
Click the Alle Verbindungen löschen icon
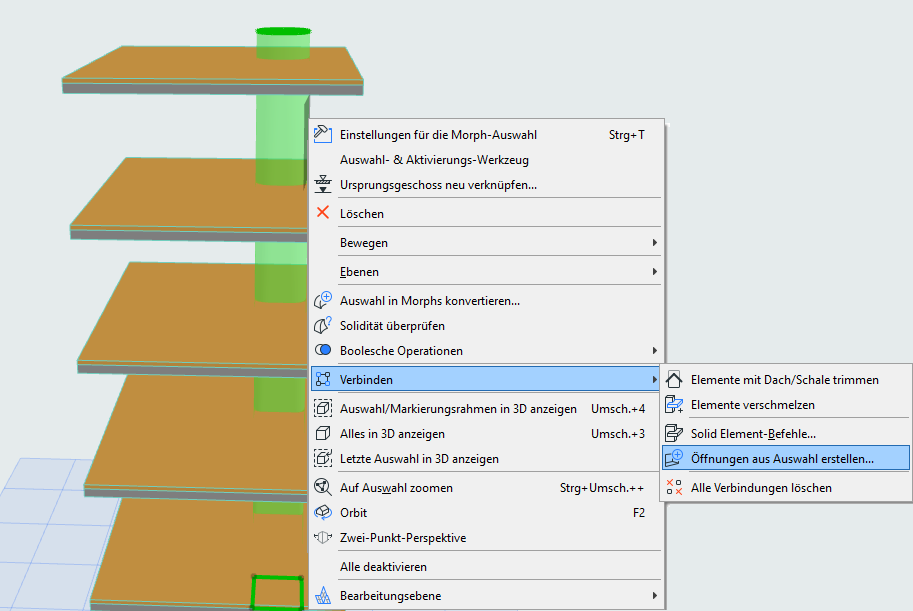tap(674, 487)
